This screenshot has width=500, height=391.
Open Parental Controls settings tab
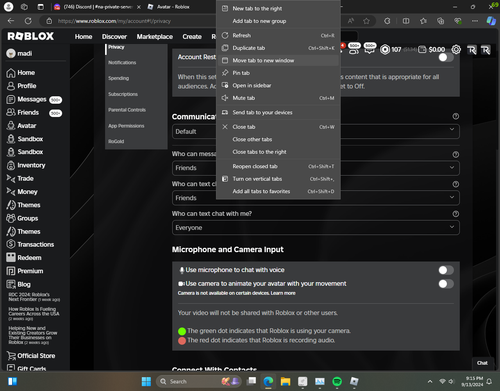pyautogui.click(x=127, y=110)
